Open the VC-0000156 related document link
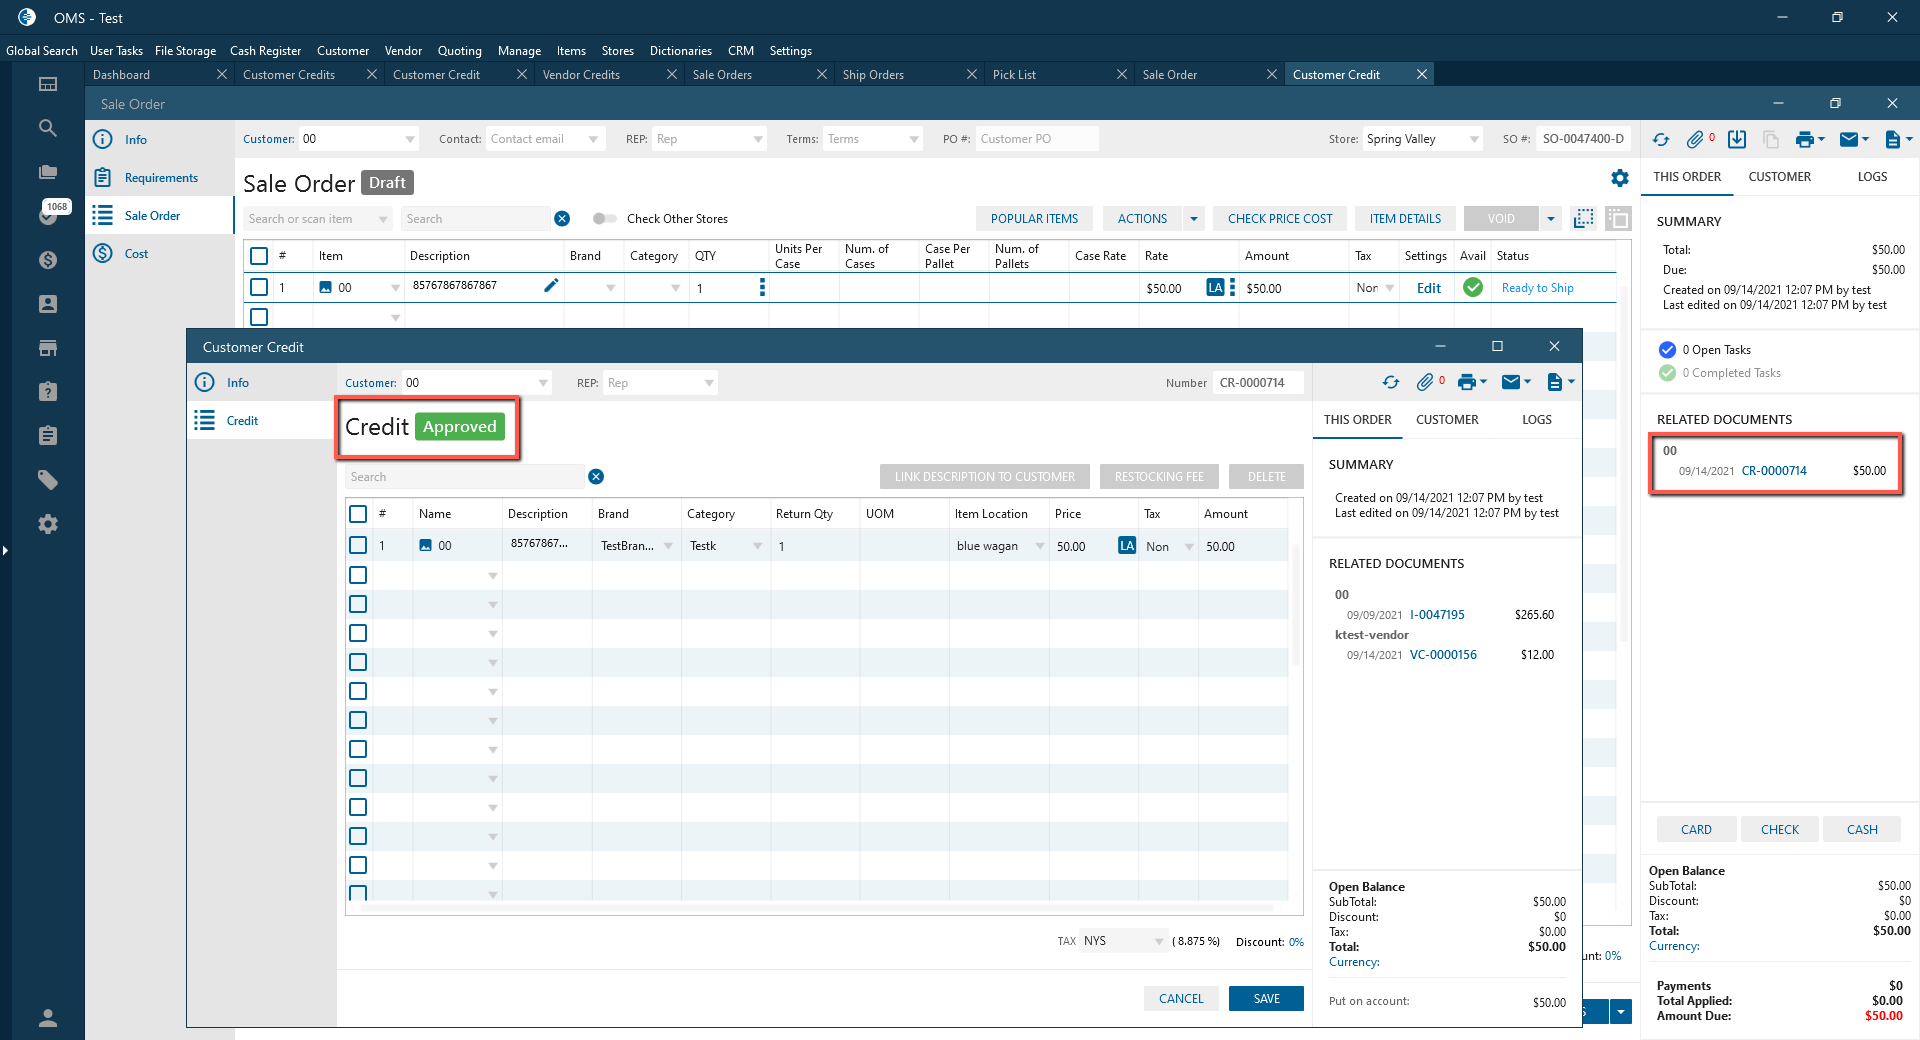Screen dimensions: 1920x1040 1442,655
